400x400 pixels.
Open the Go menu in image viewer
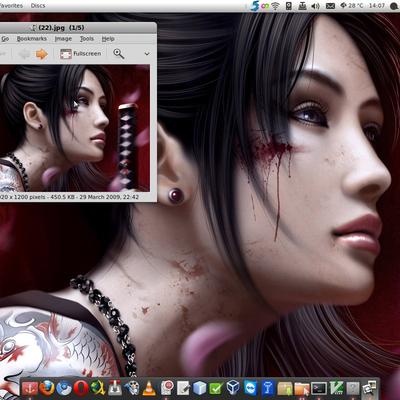[5, 39]
